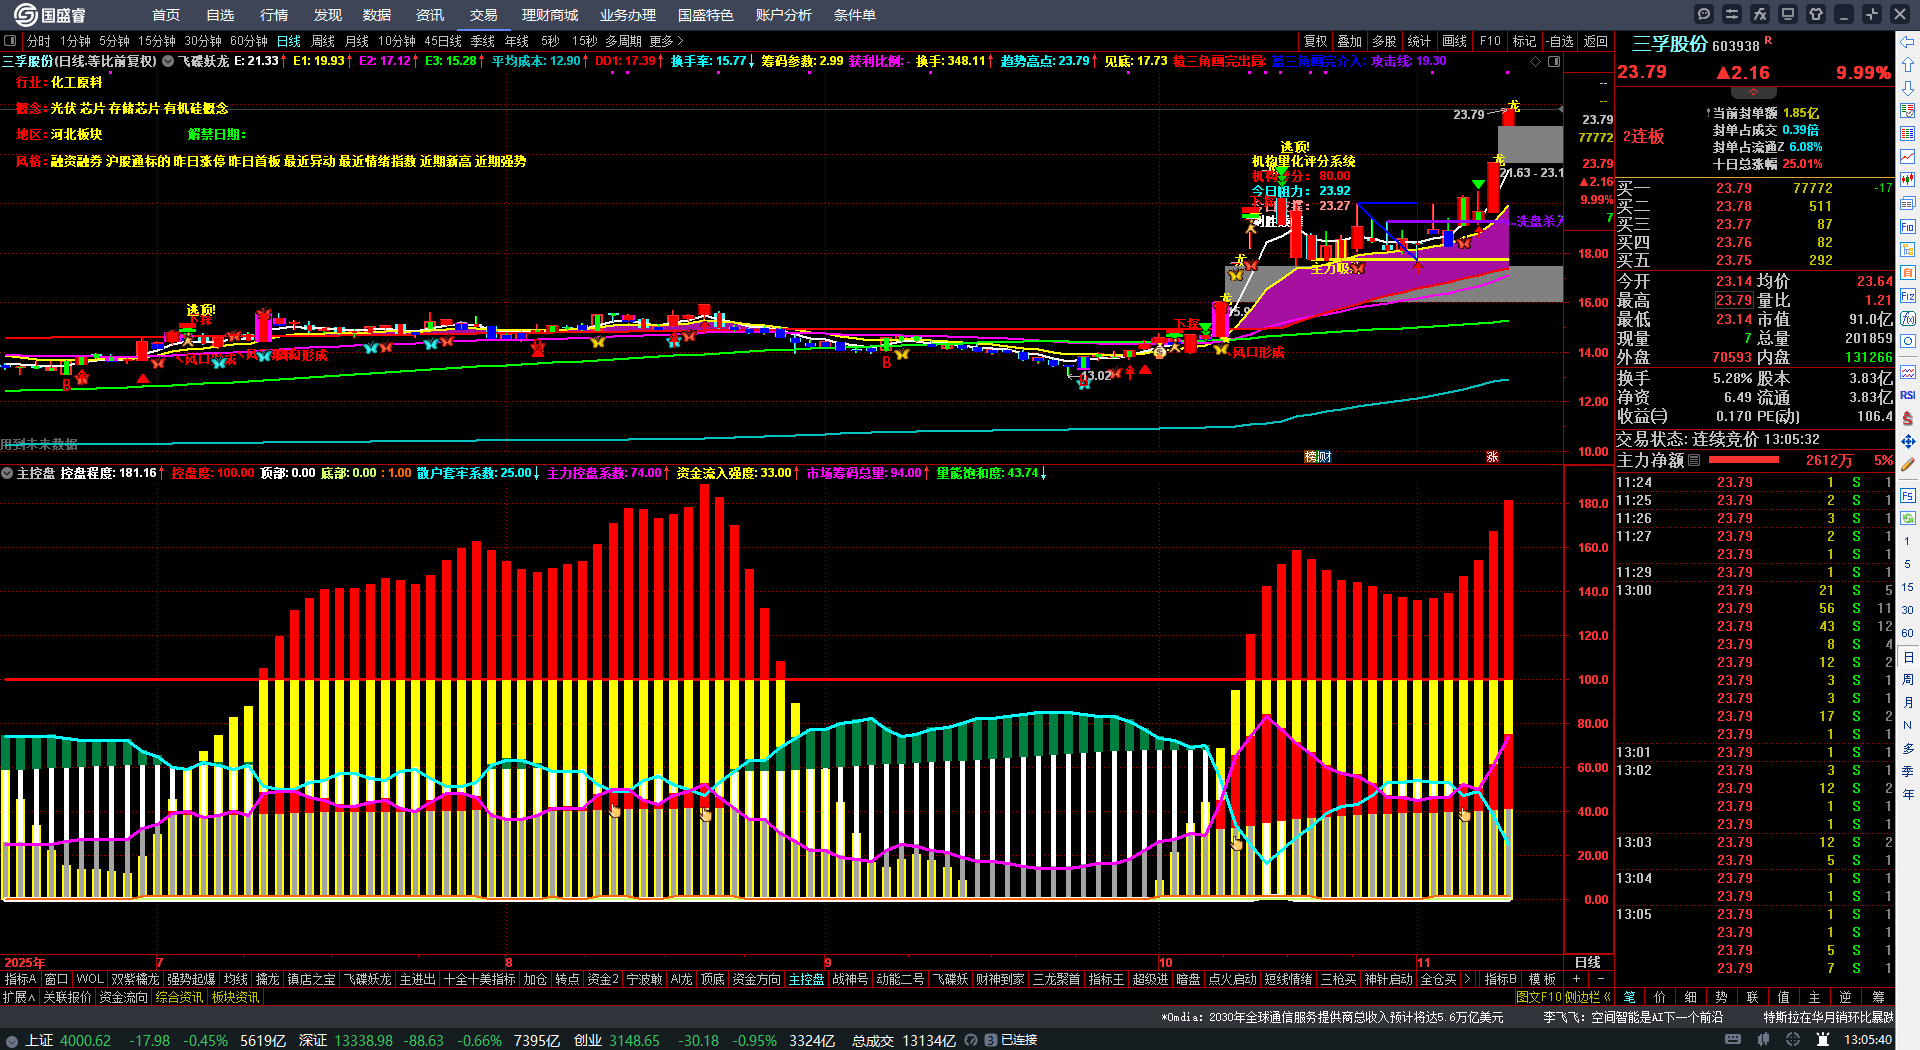Image resolution: width=1920 pixels, height=1050 pixels.
Task: Select the pencil drawing tool icon
Action: coord(1908,465)
